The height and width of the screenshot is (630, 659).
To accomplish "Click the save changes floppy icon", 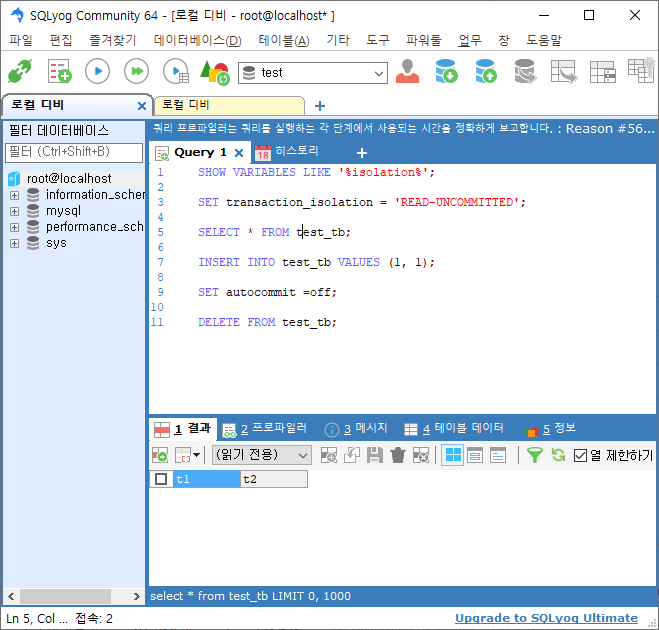I will click(374, 455).
